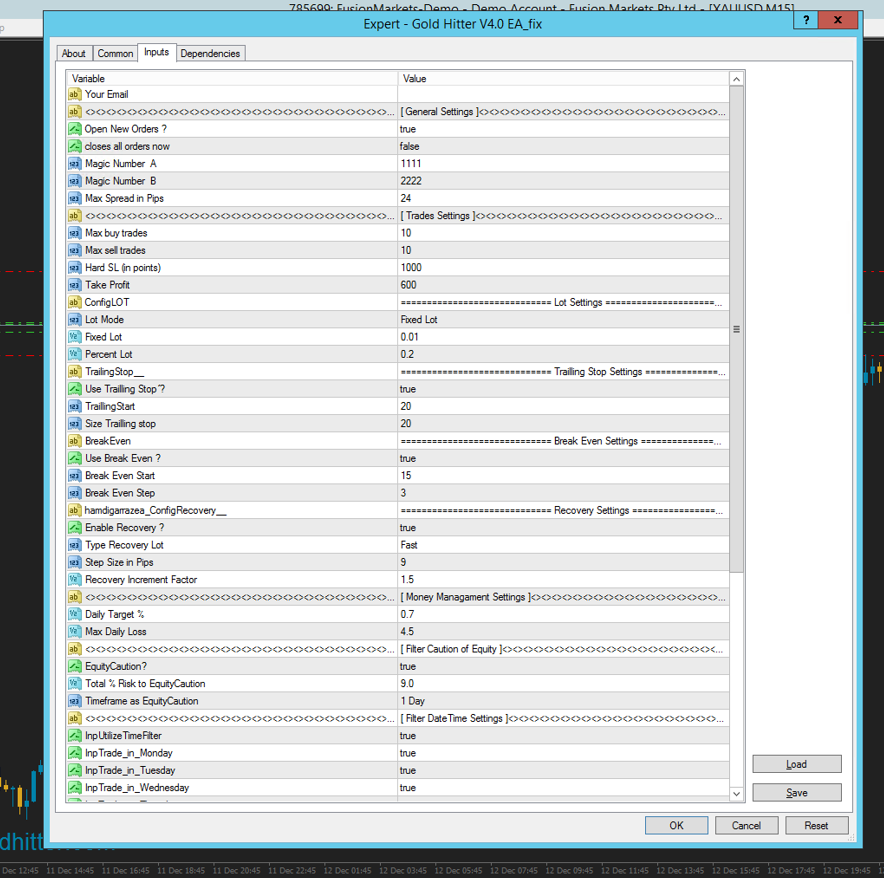Image resolution: width=884 pixels, height=878 pixels.
Task: Click the boolean icon for Open New Orders
Action: click(x=74, y=129)
